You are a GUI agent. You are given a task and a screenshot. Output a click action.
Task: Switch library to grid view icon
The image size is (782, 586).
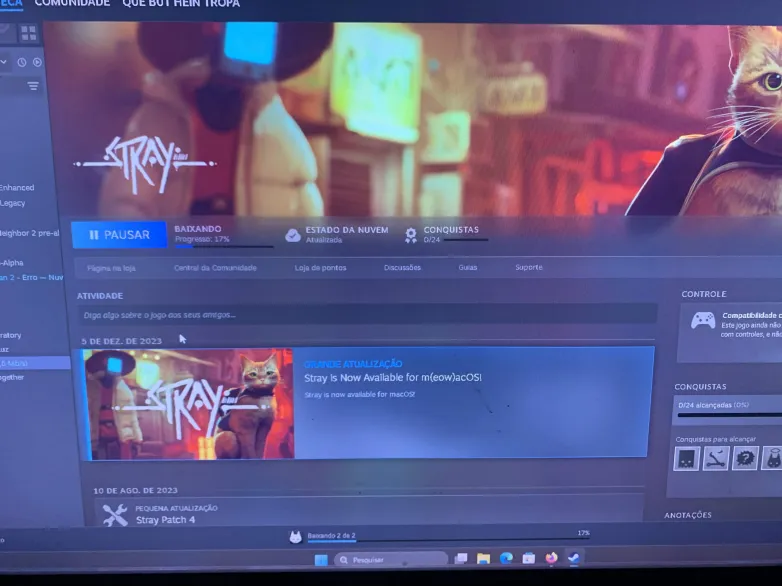pyautogui.click(x=28, y=33)
